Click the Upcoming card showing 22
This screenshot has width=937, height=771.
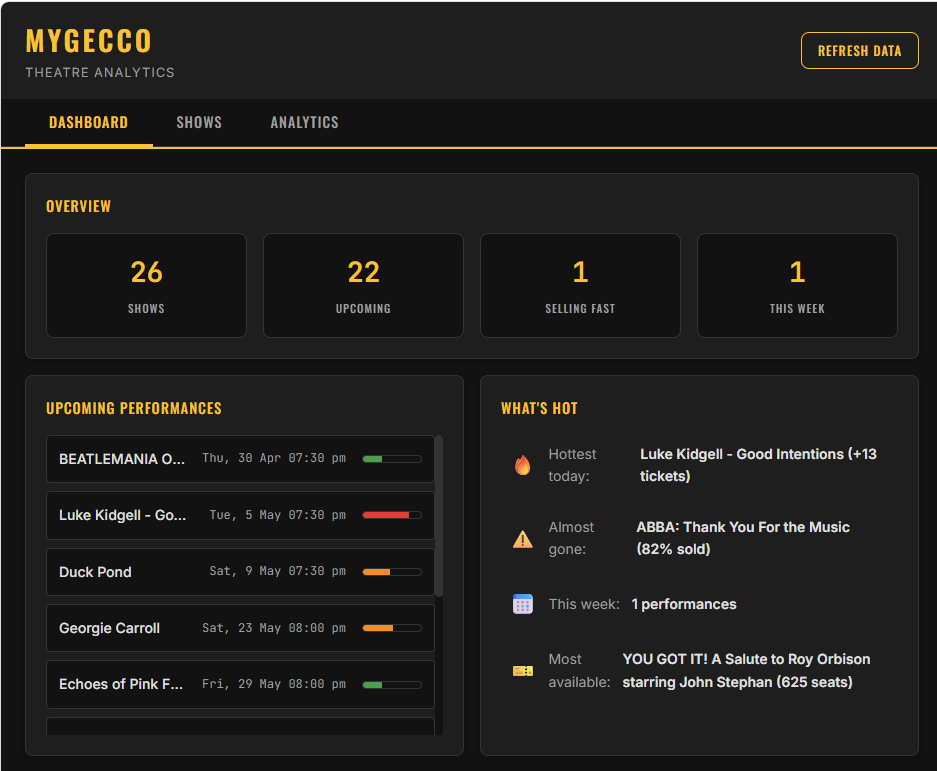(363, 285)
